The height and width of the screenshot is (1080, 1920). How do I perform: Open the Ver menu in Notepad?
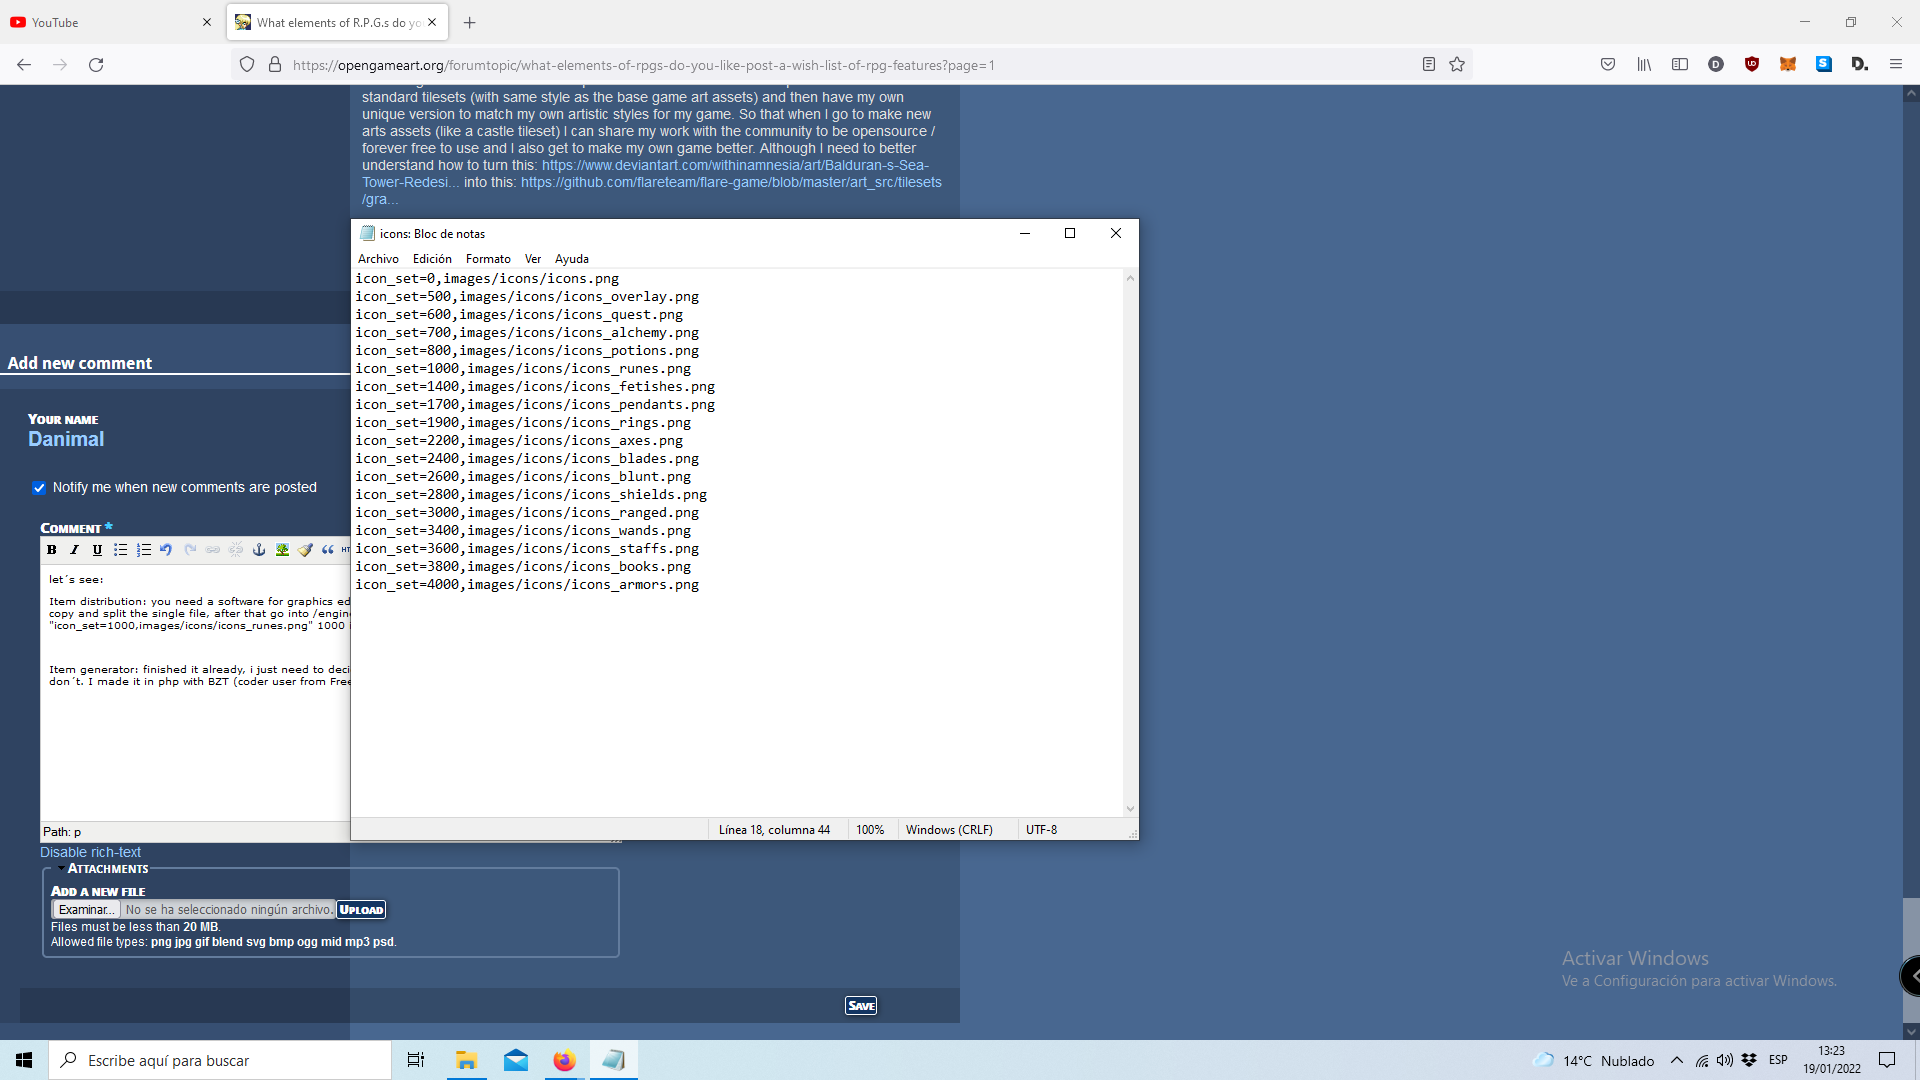tap(533, 258)
